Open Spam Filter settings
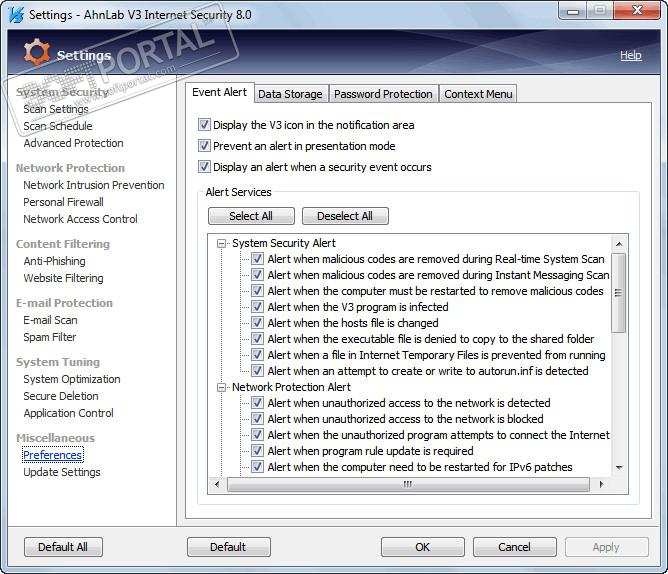This screenshot has width=668, height=574. point(50,337)
